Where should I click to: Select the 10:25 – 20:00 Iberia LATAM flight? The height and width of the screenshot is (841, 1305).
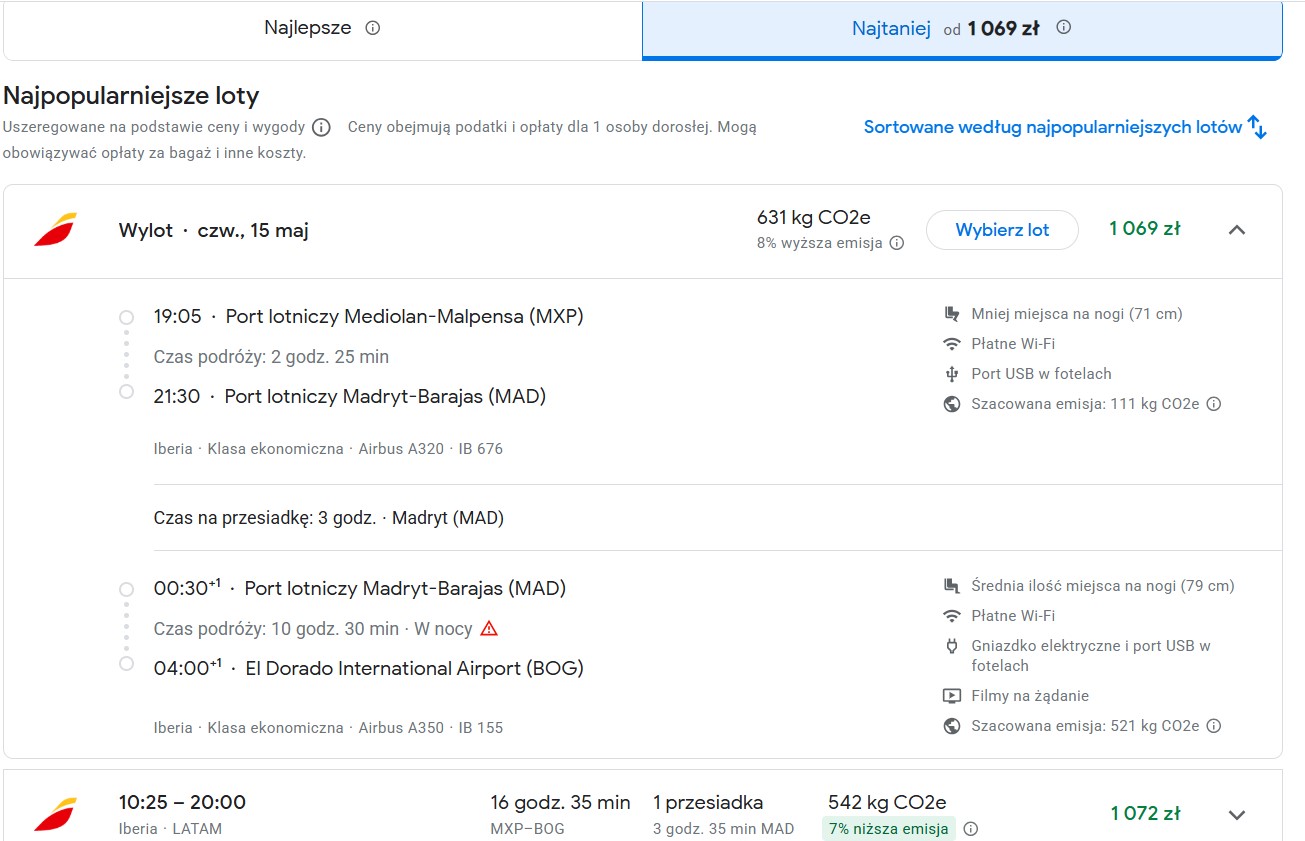click(x=642, y=807)
